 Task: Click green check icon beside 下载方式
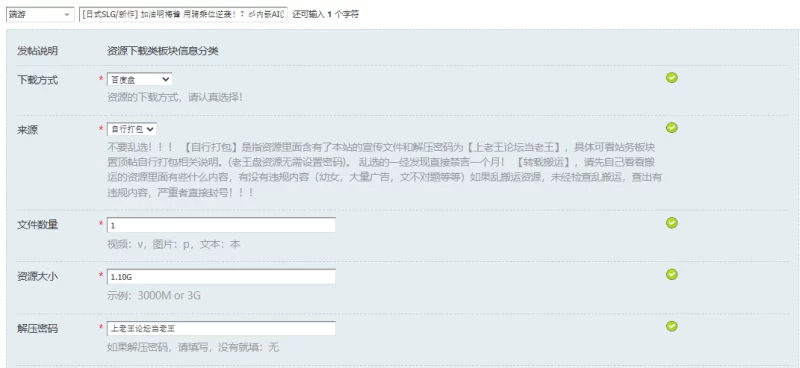[x=672, y=78]
